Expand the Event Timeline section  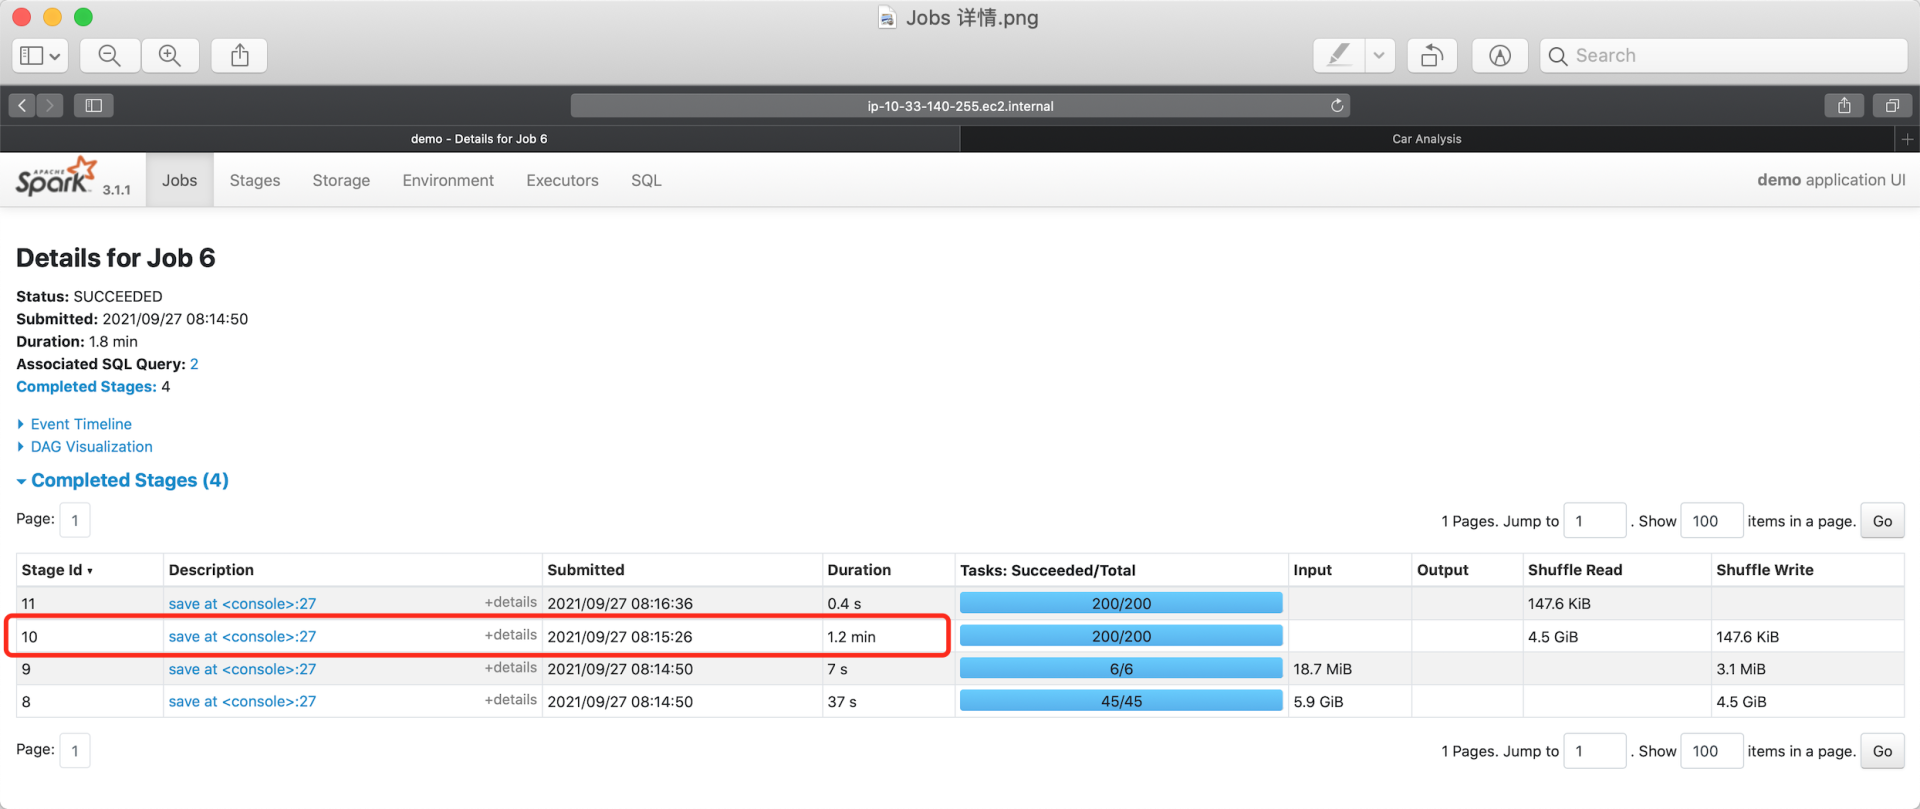tap(81, 424)
